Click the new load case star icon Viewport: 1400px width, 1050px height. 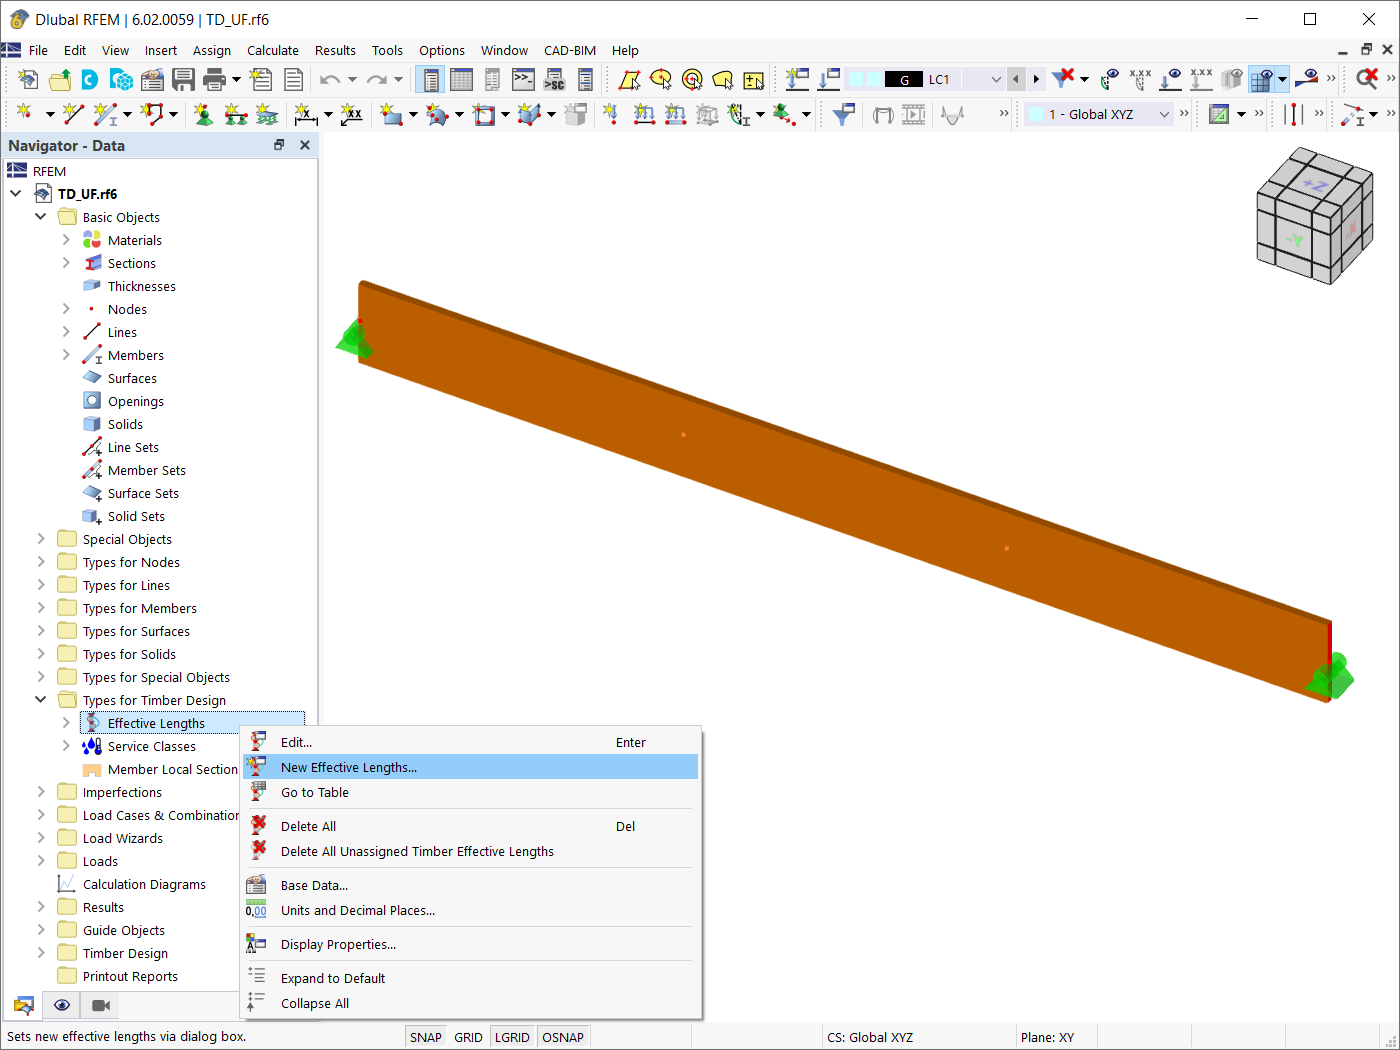coord(797,79)
